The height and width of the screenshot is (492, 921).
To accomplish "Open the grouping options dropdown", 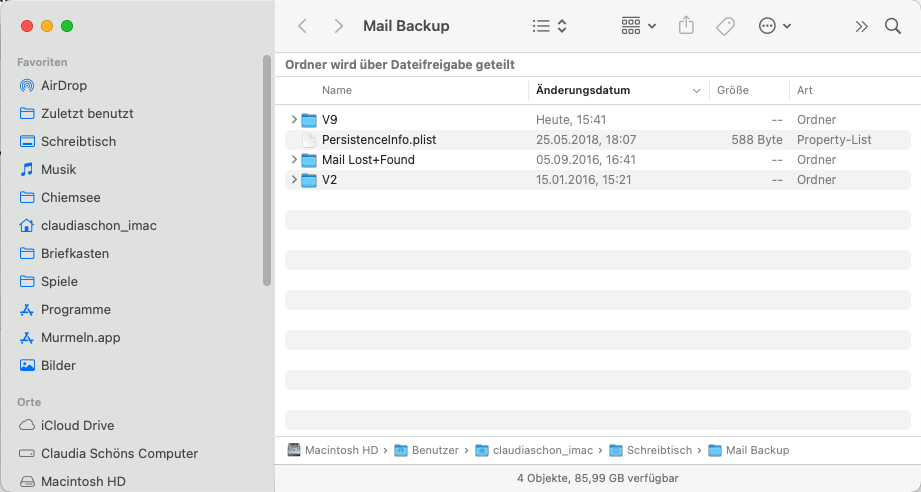I will click(x=638, y=26).
